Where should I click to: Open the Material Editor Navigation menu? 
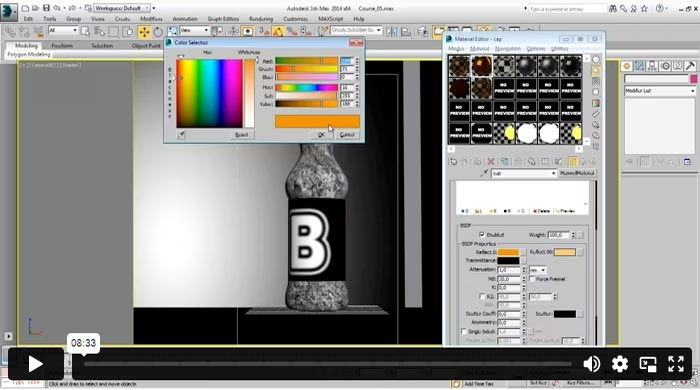(x=508, y=49)
